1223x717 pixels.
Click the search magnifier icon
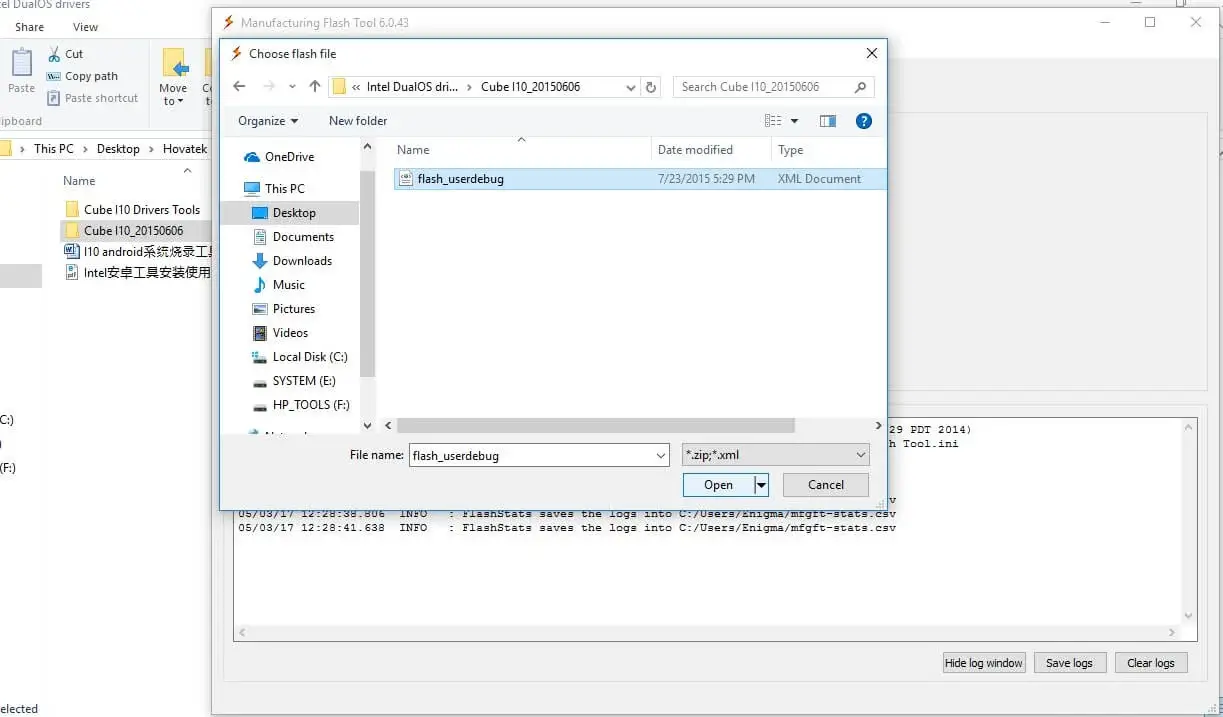coord(860,87)
